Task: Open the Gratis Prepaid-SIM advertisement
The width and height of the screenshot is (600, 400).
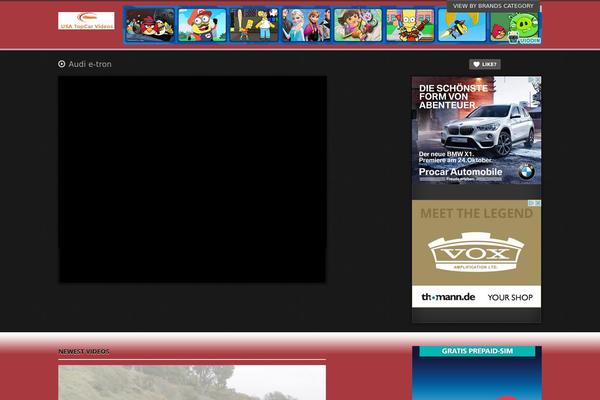Action: pyautogui.click(x=476, y=373)
